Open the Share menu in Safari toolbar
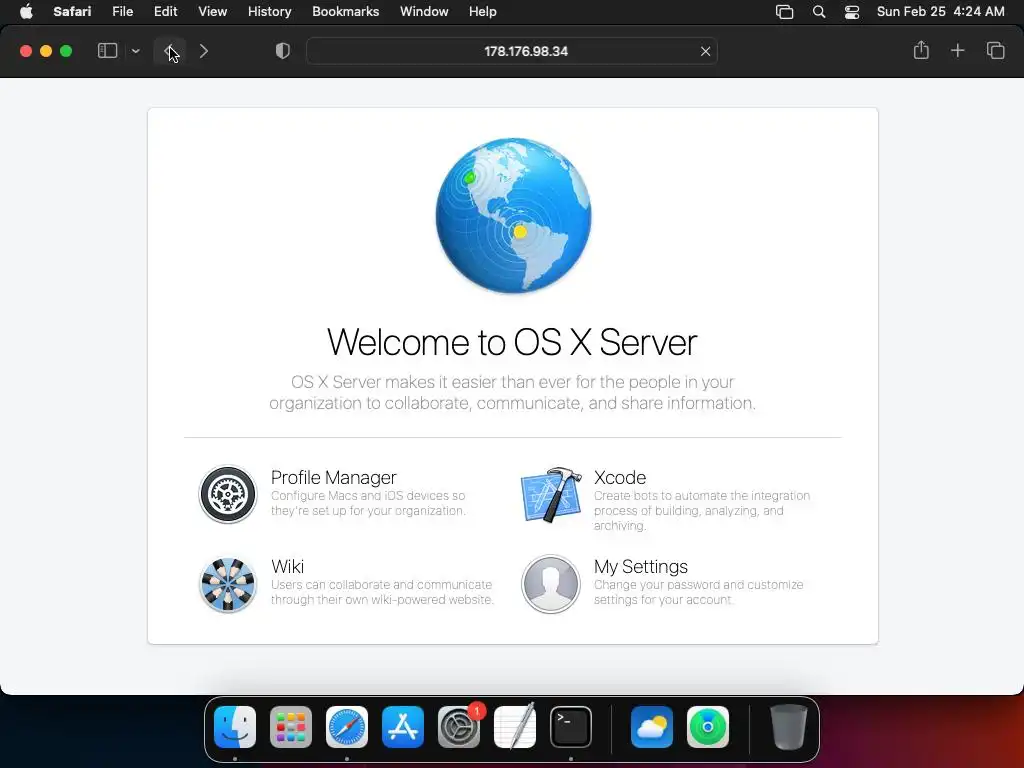 [921, 50]
